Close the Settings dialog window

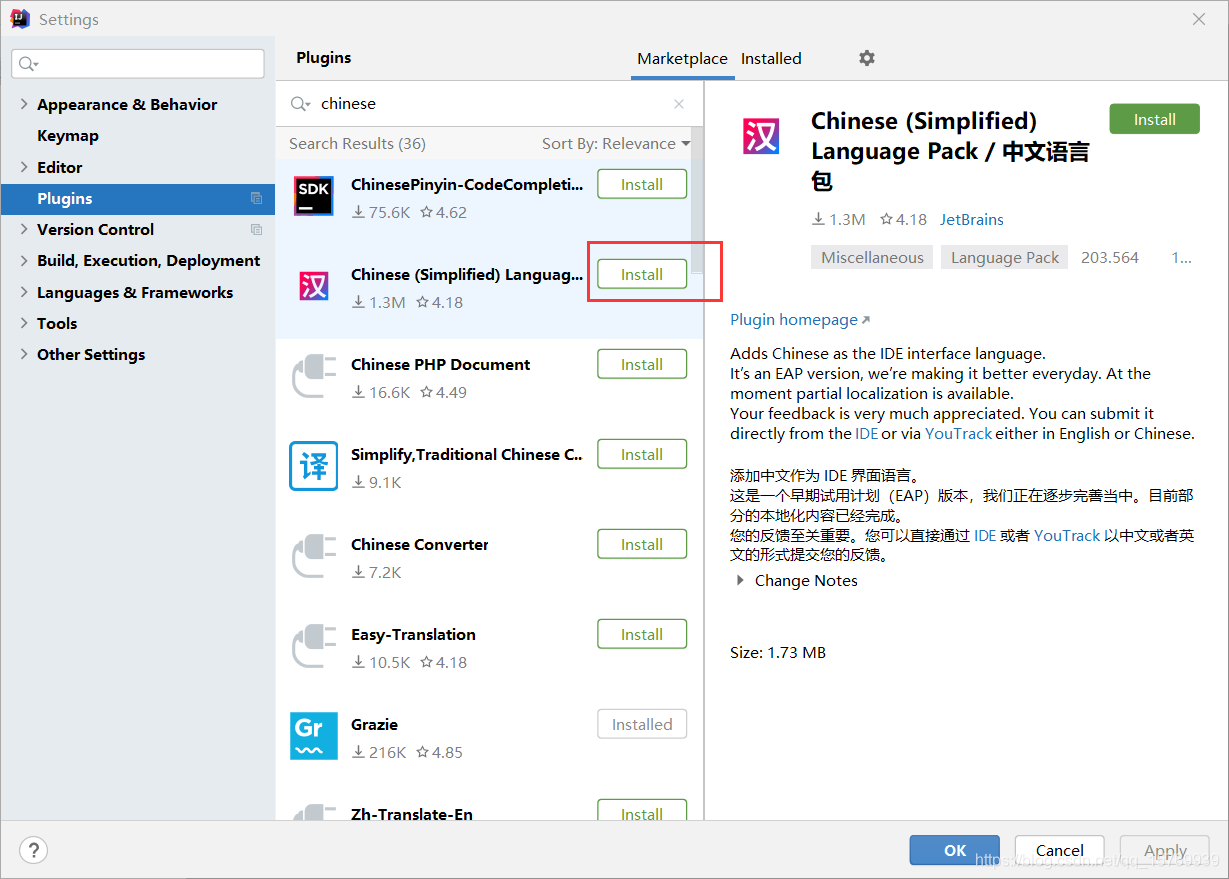(x=1199, y=18)
